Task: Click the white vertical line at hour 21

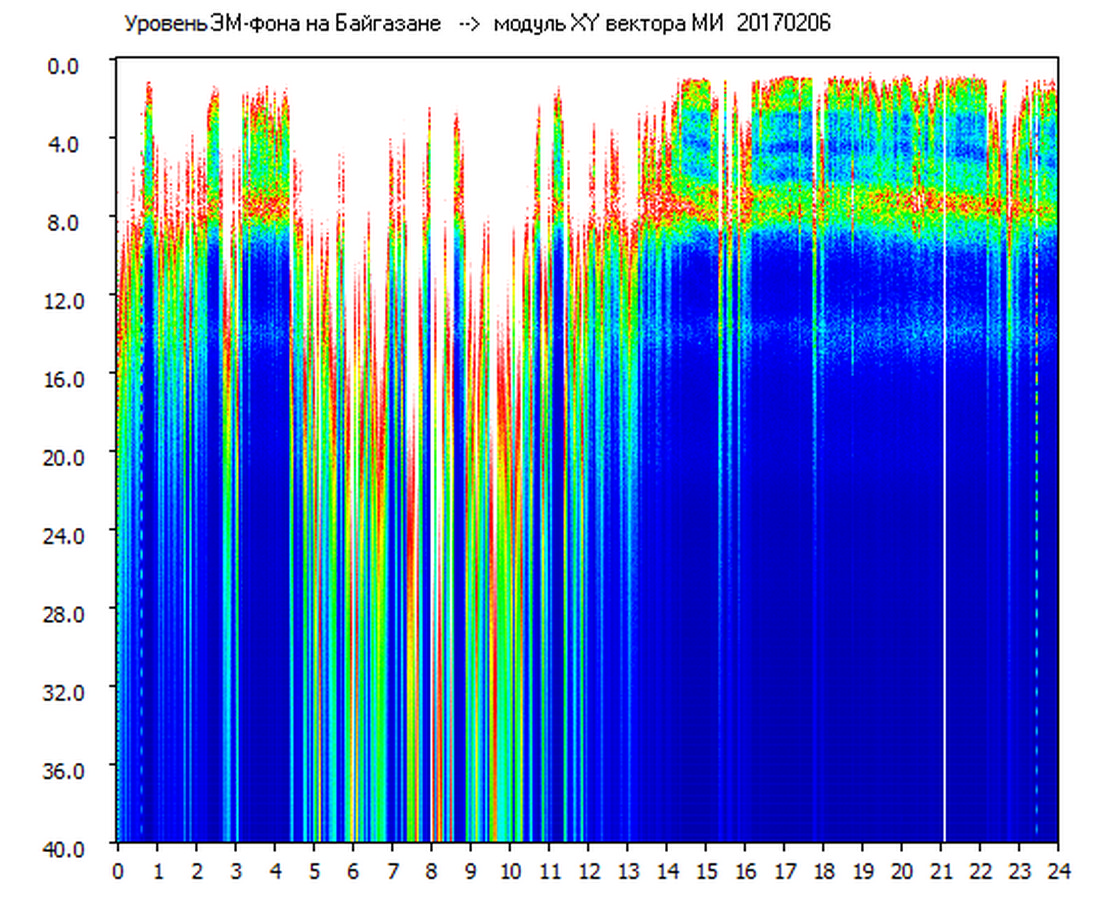Action: [x=944, y=500]
